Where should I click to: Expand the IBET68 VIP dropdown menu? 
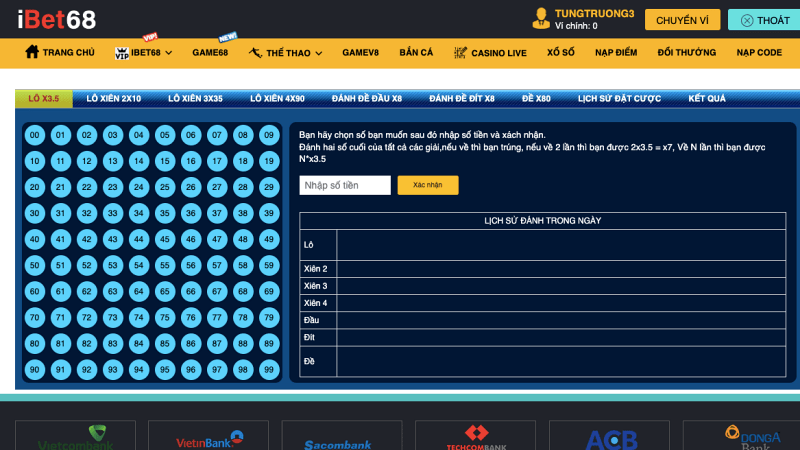click(145, 52)
